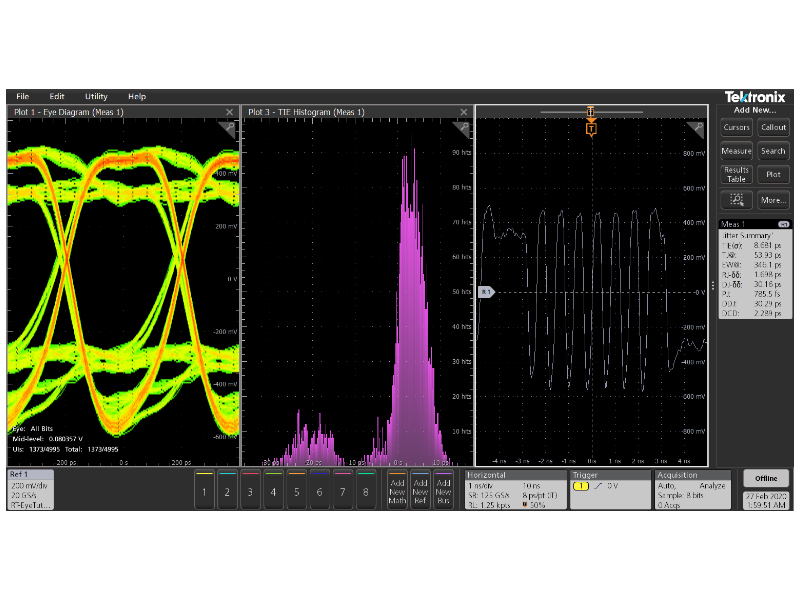800x600 pixels.
Task: Open the File menu
Action: [x=22, y=96]
